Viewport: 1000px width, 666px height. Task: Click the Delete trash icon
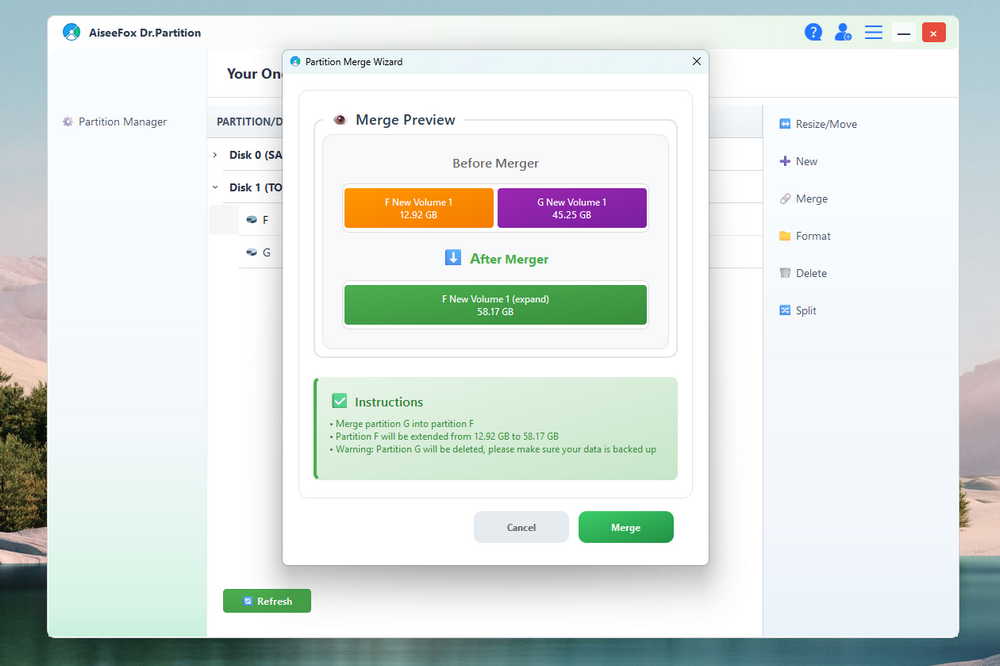tap(785, 273)
